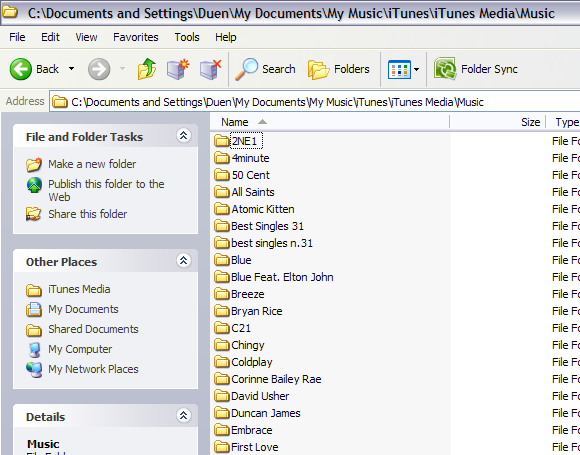Select the Breeze folder
Screen dimensions: 580x455
pyautogui.click(x=239, y=294)
